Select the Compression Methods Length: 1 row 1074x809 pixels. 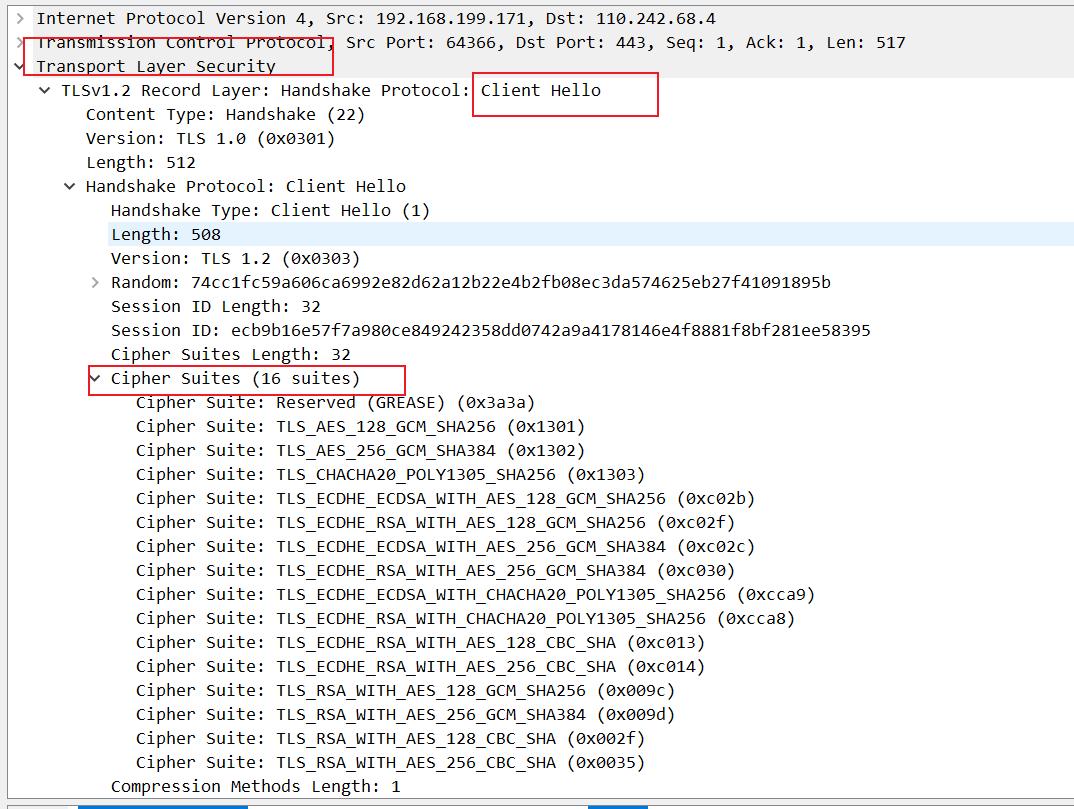pyautogui.click(x=255, y=786)
